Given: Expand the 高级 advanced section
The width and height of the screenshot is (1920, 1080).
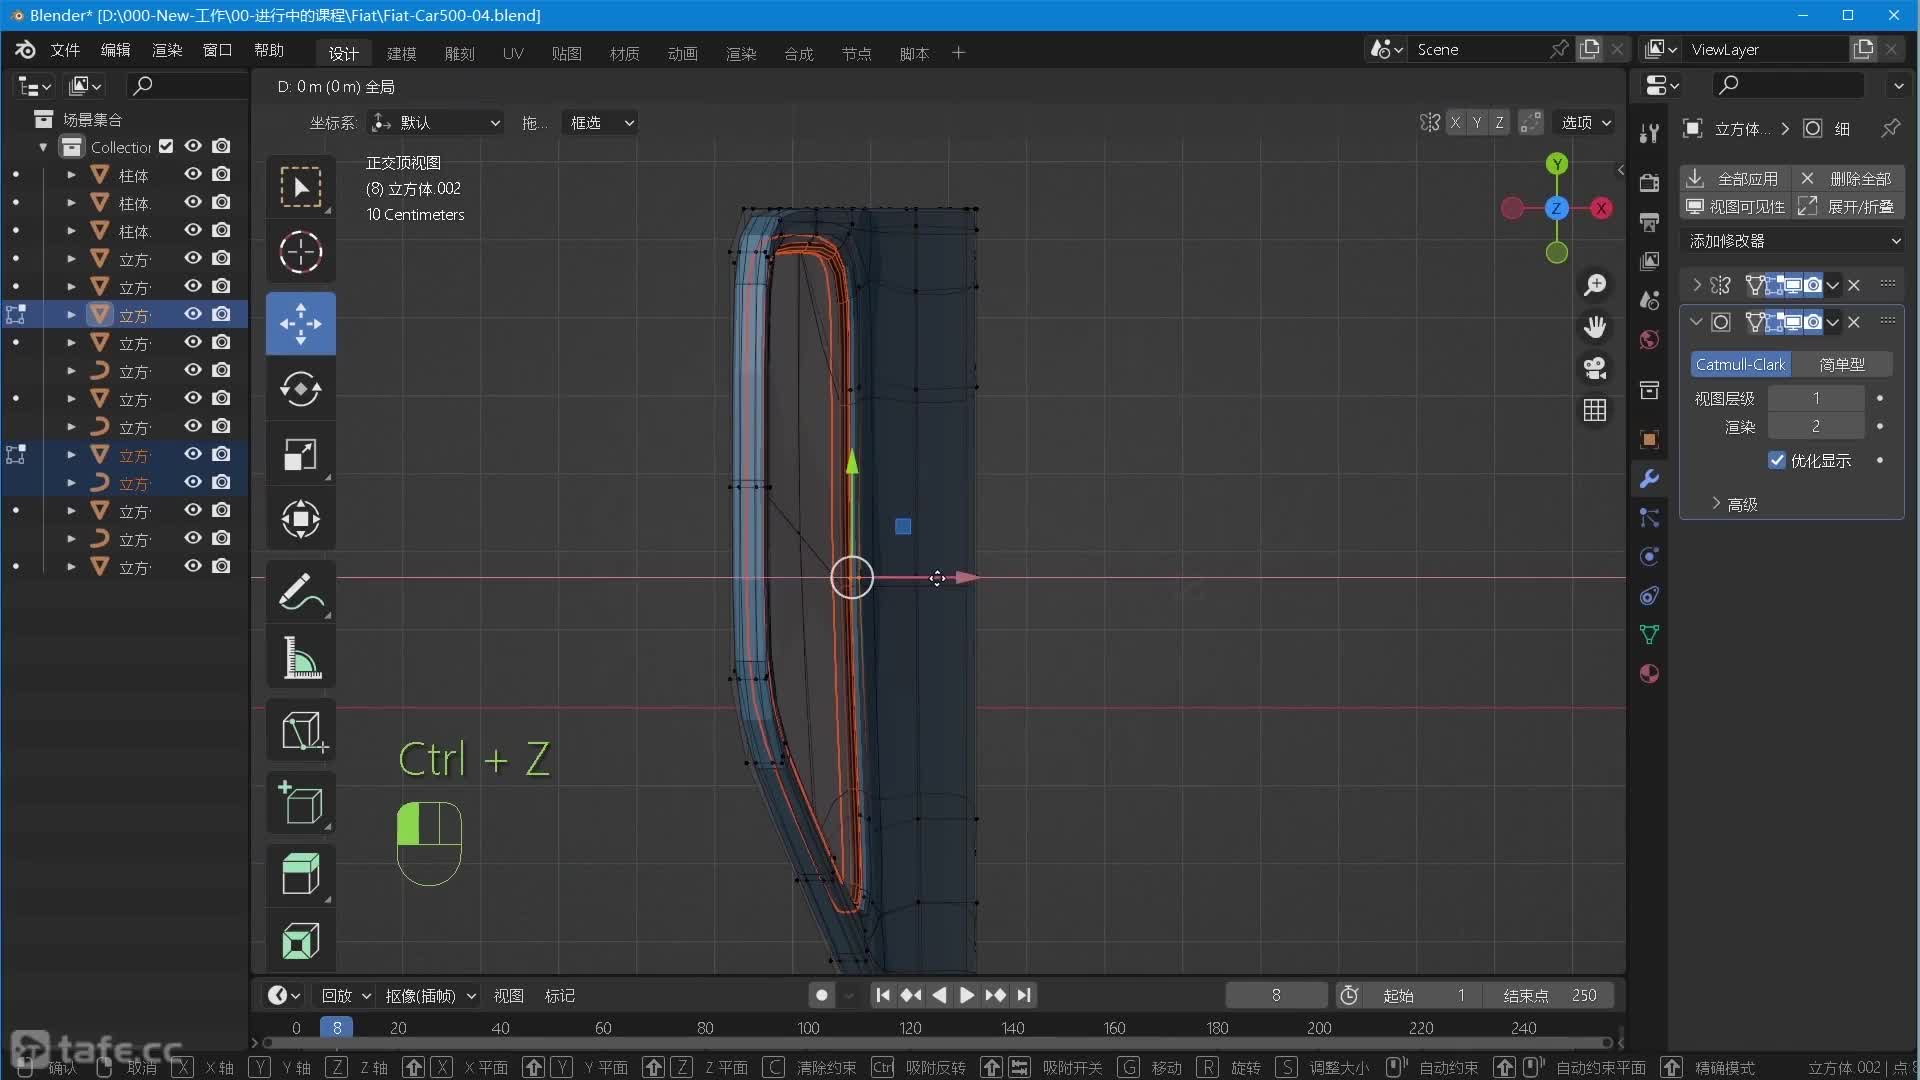Looking at the screenshot, I should (x=1734, y=504).
